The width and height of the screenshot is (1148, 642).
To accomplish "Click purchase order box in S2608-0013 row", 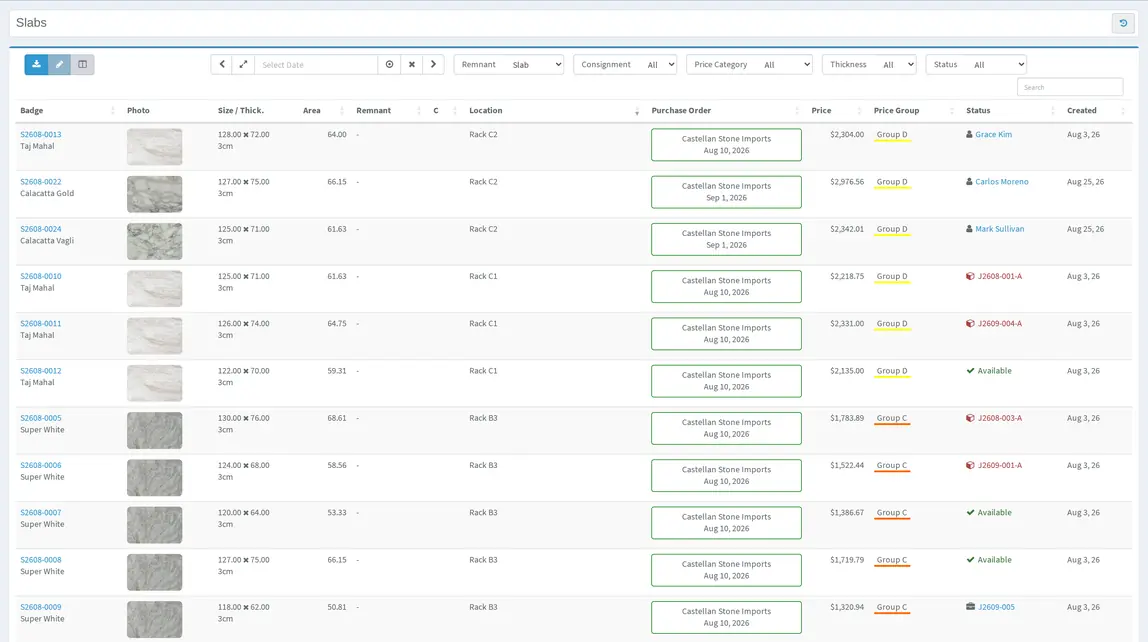I will pyautogui.click(x=726, y=144).
